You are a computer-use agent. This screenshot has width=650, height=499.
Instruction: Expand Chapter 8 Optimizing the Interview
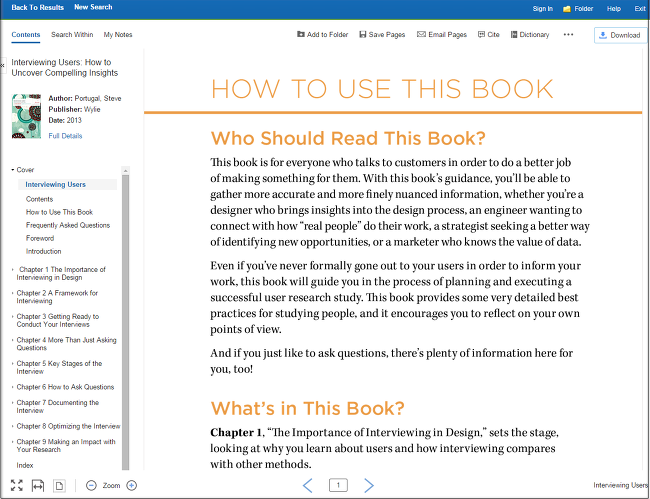coord(13,426)
